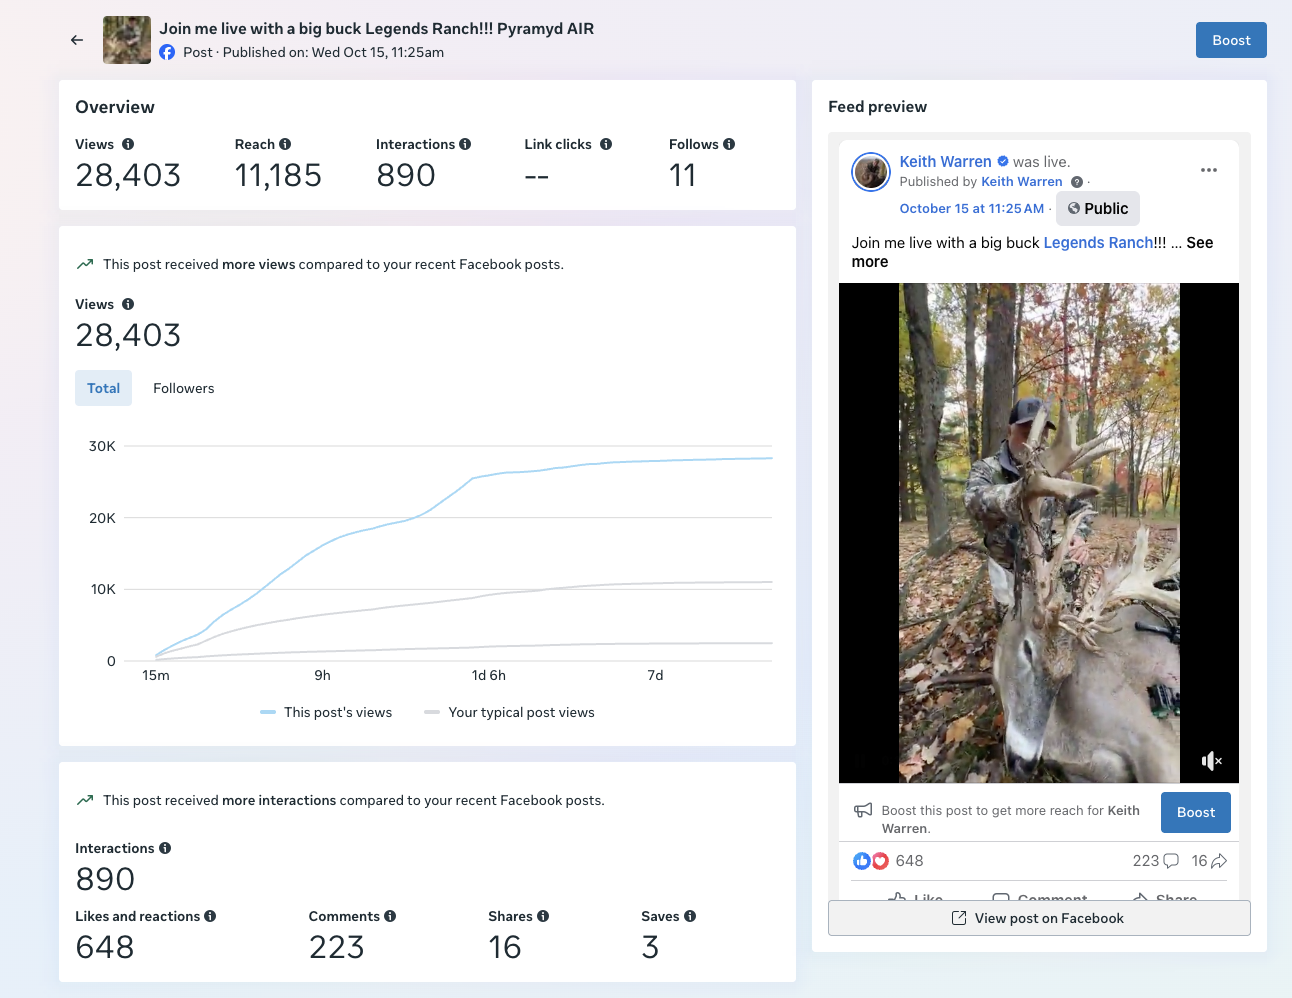Select the Total views tab
The height and width of the screenshot is (998, 1292).
pos(103,388)
